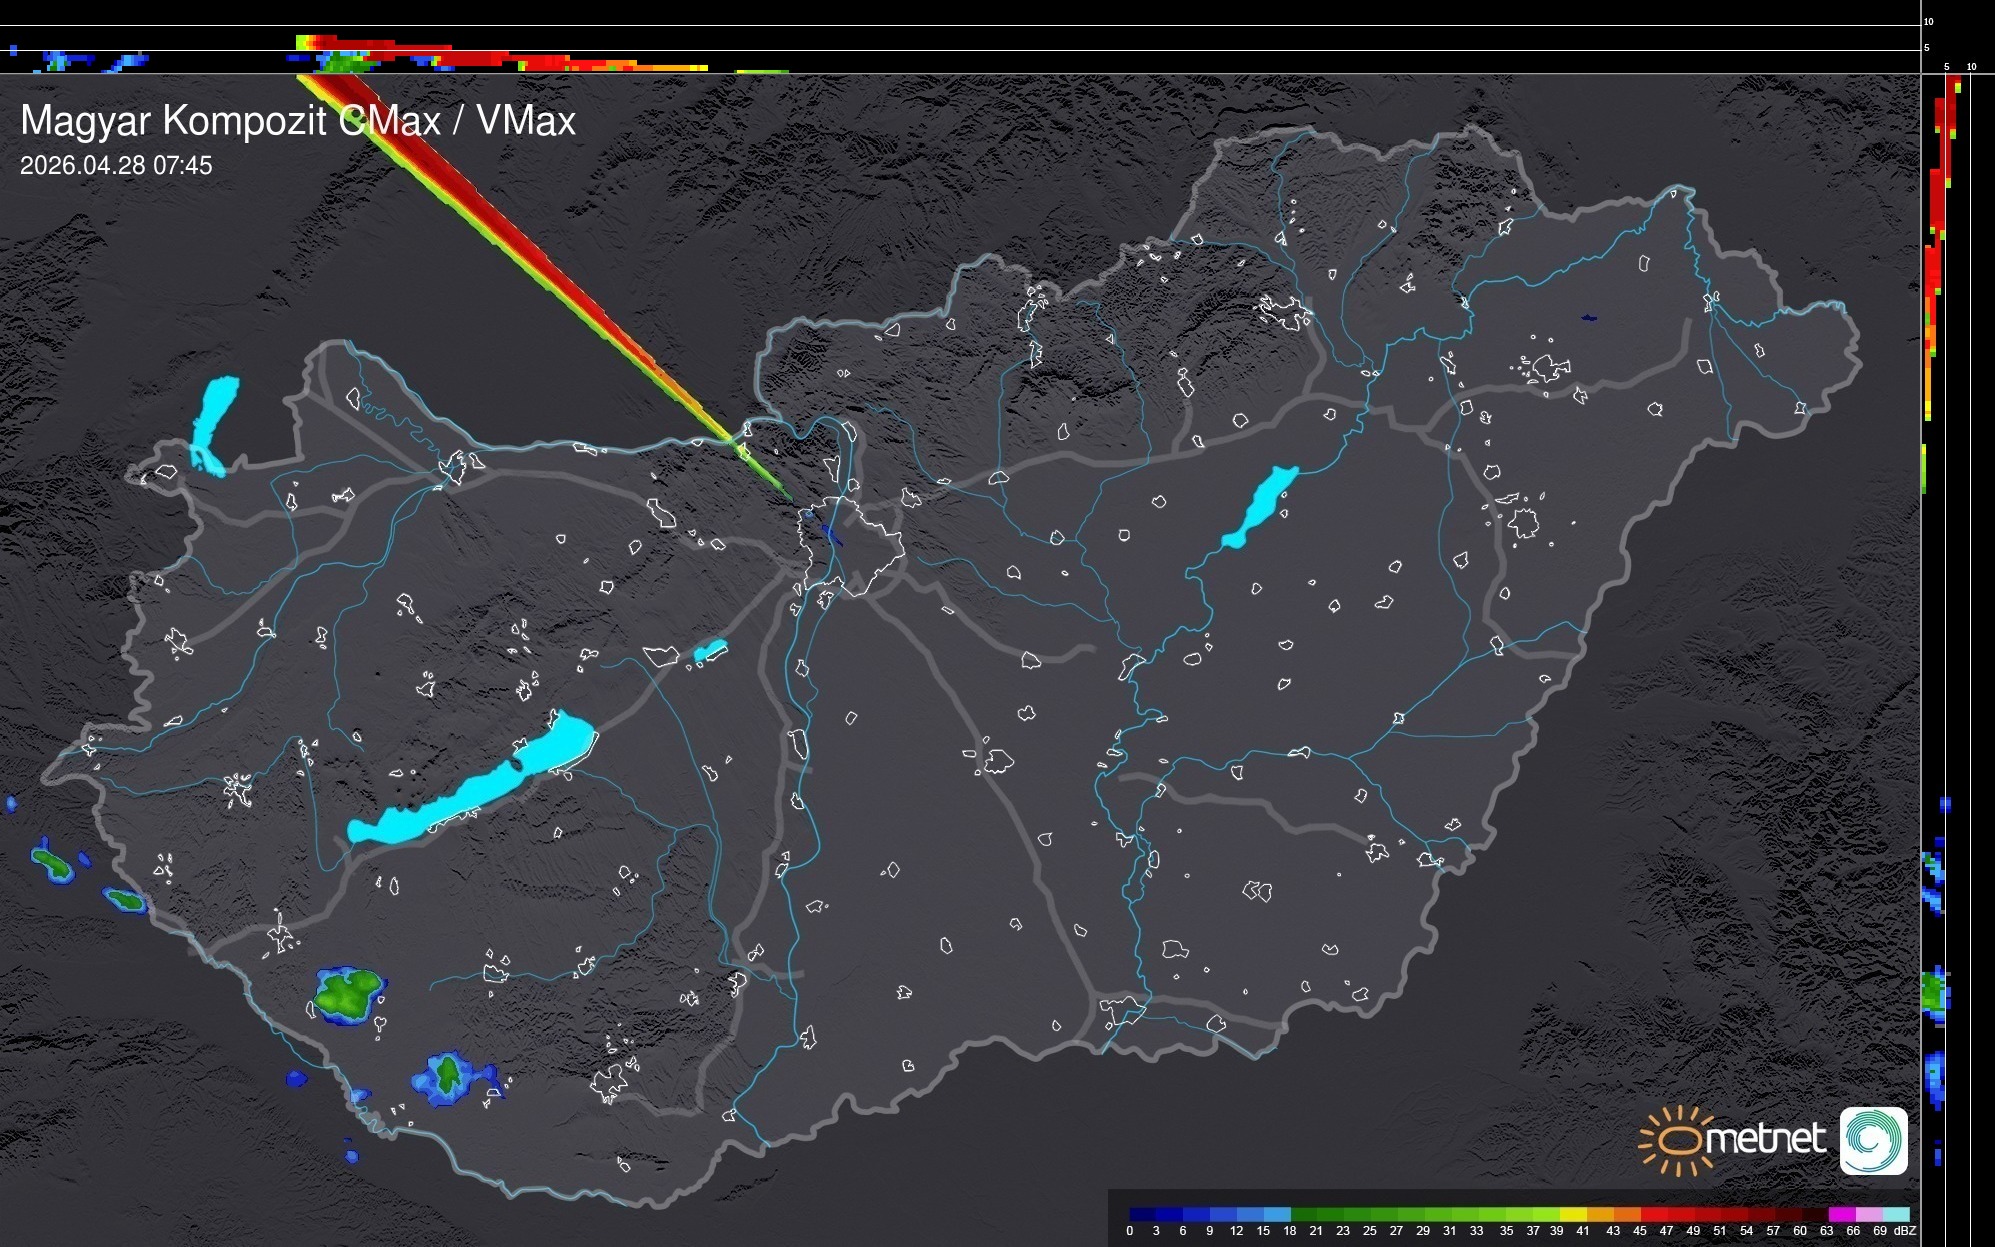The image size is (1995, 1247).
Task: Click the large green radar echo cell
Action: (345, 994)
